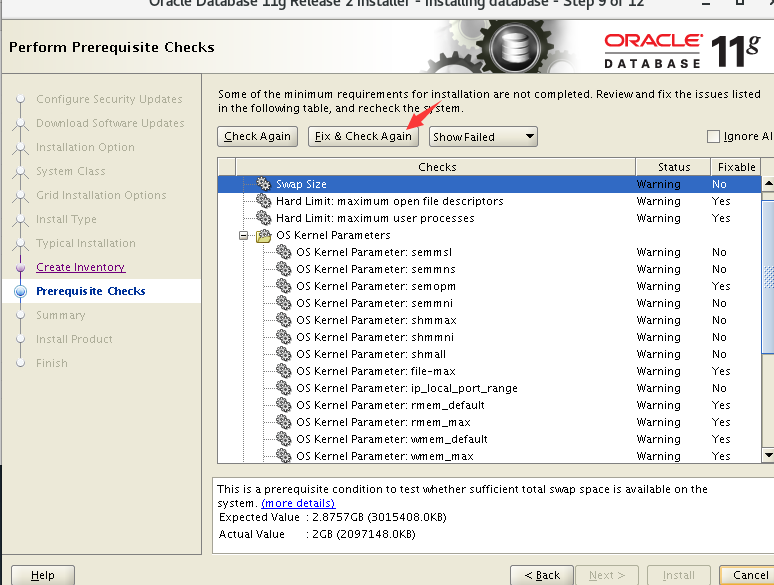Click the Check Again button
This screenshot has height=585, width=774.
pyautogui.click(x=257, y=136)
